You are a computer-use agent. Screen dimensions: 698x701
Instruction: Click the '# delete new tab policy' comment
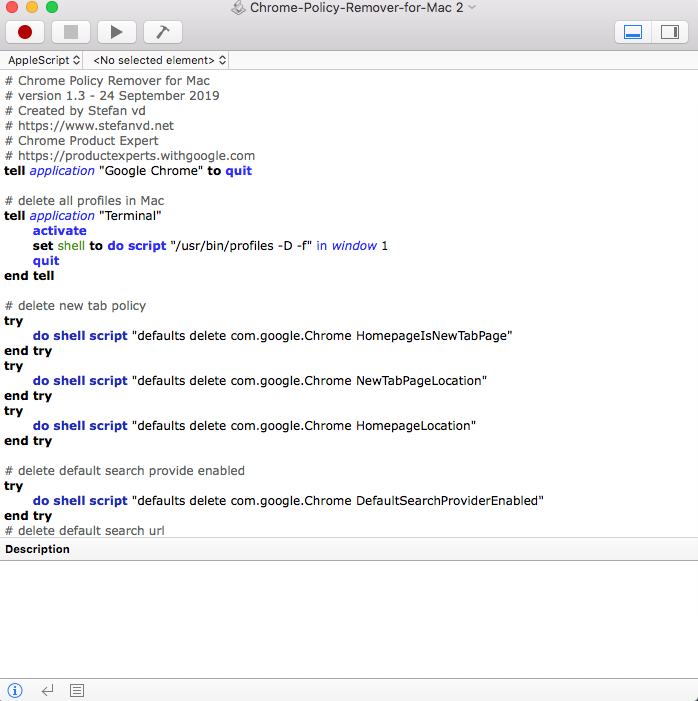pyautogui.click(x=76, y=306)
